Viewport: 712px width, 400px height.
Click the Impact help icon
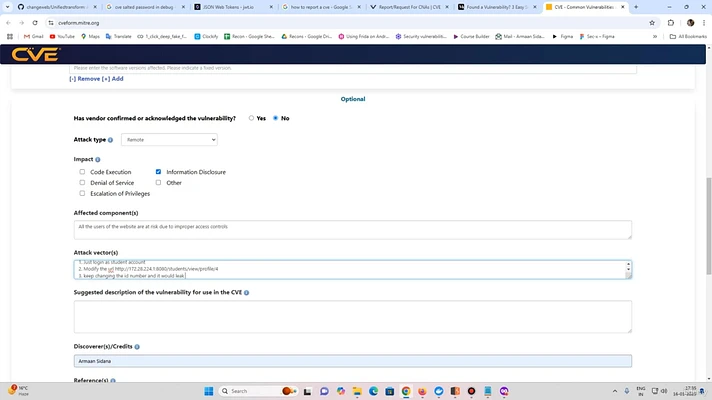pos(98,160)
